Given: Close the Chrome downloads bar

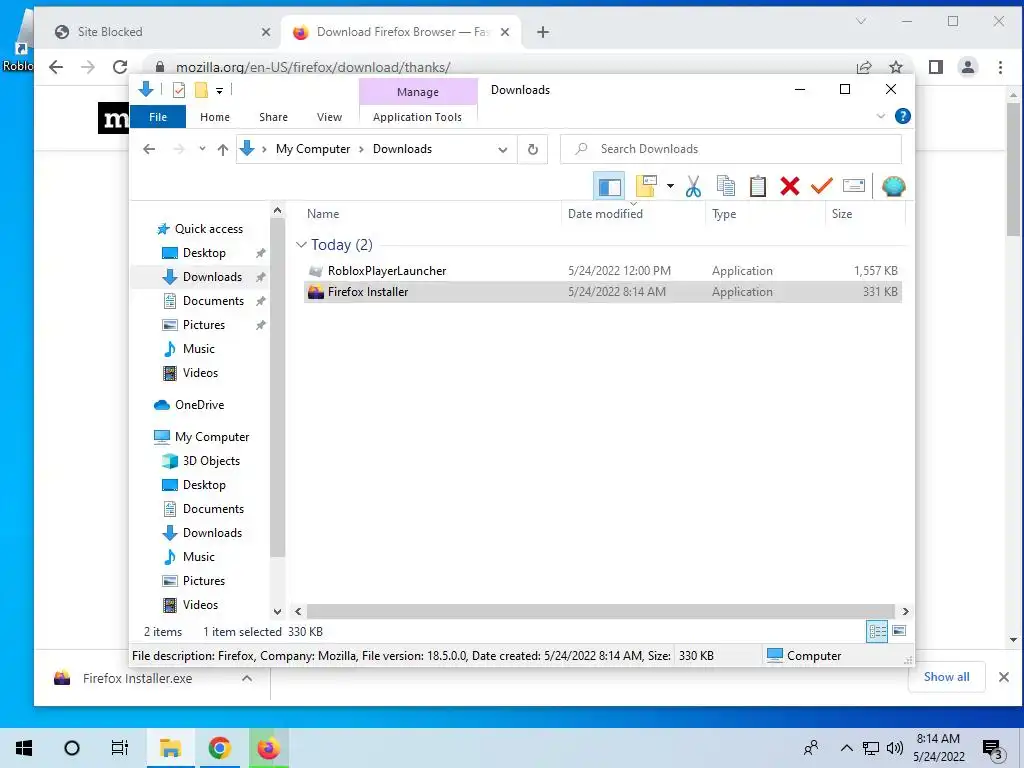Looking at the screenshot, I should 1004,677.
